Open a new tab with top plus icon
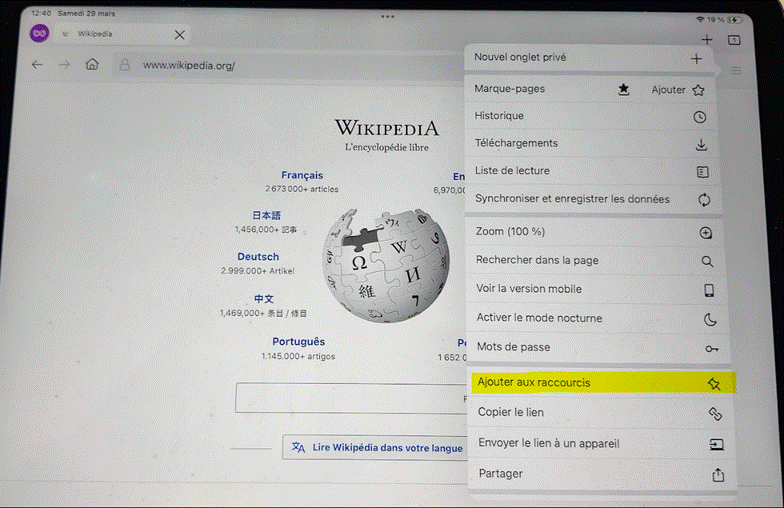784x508 pixels. click(x=707, y=40)
